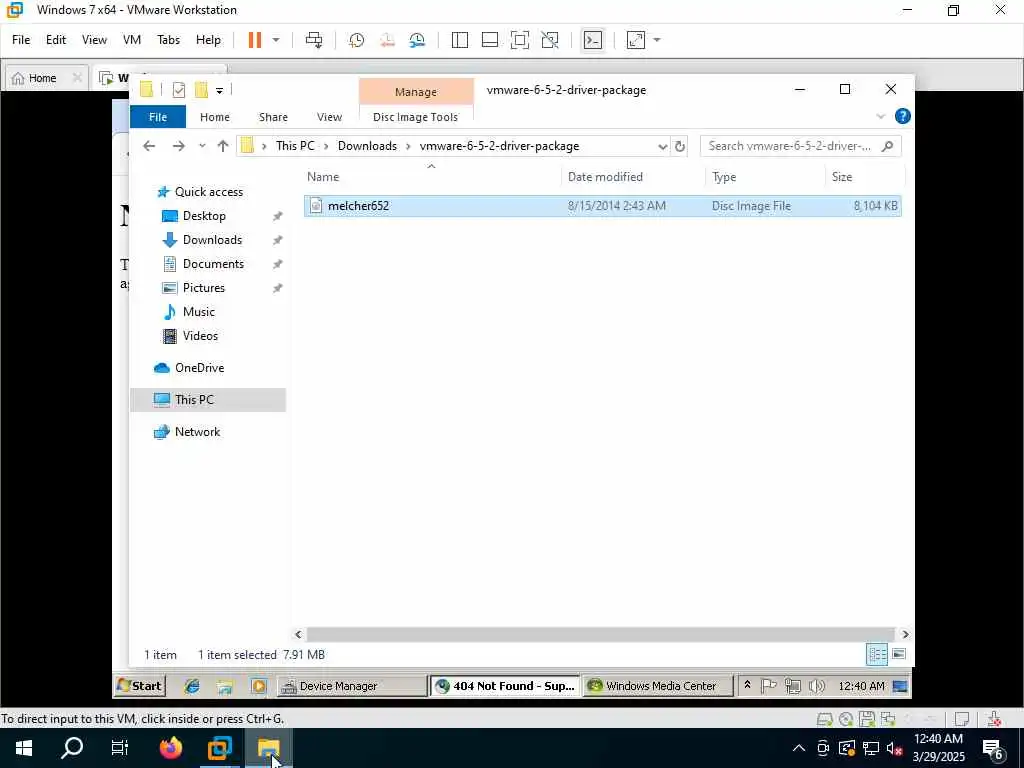1024x768 pixels.
Task: Open VMware Edit menu
Action: pyautogui.click(x=56, y=40)
